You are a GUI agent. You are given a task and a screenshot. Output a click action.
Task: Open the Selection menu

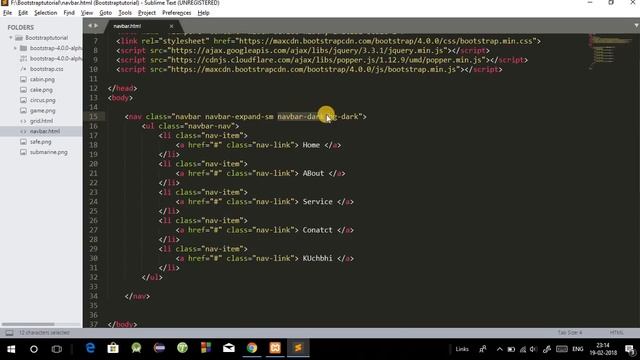coord(45,13)
